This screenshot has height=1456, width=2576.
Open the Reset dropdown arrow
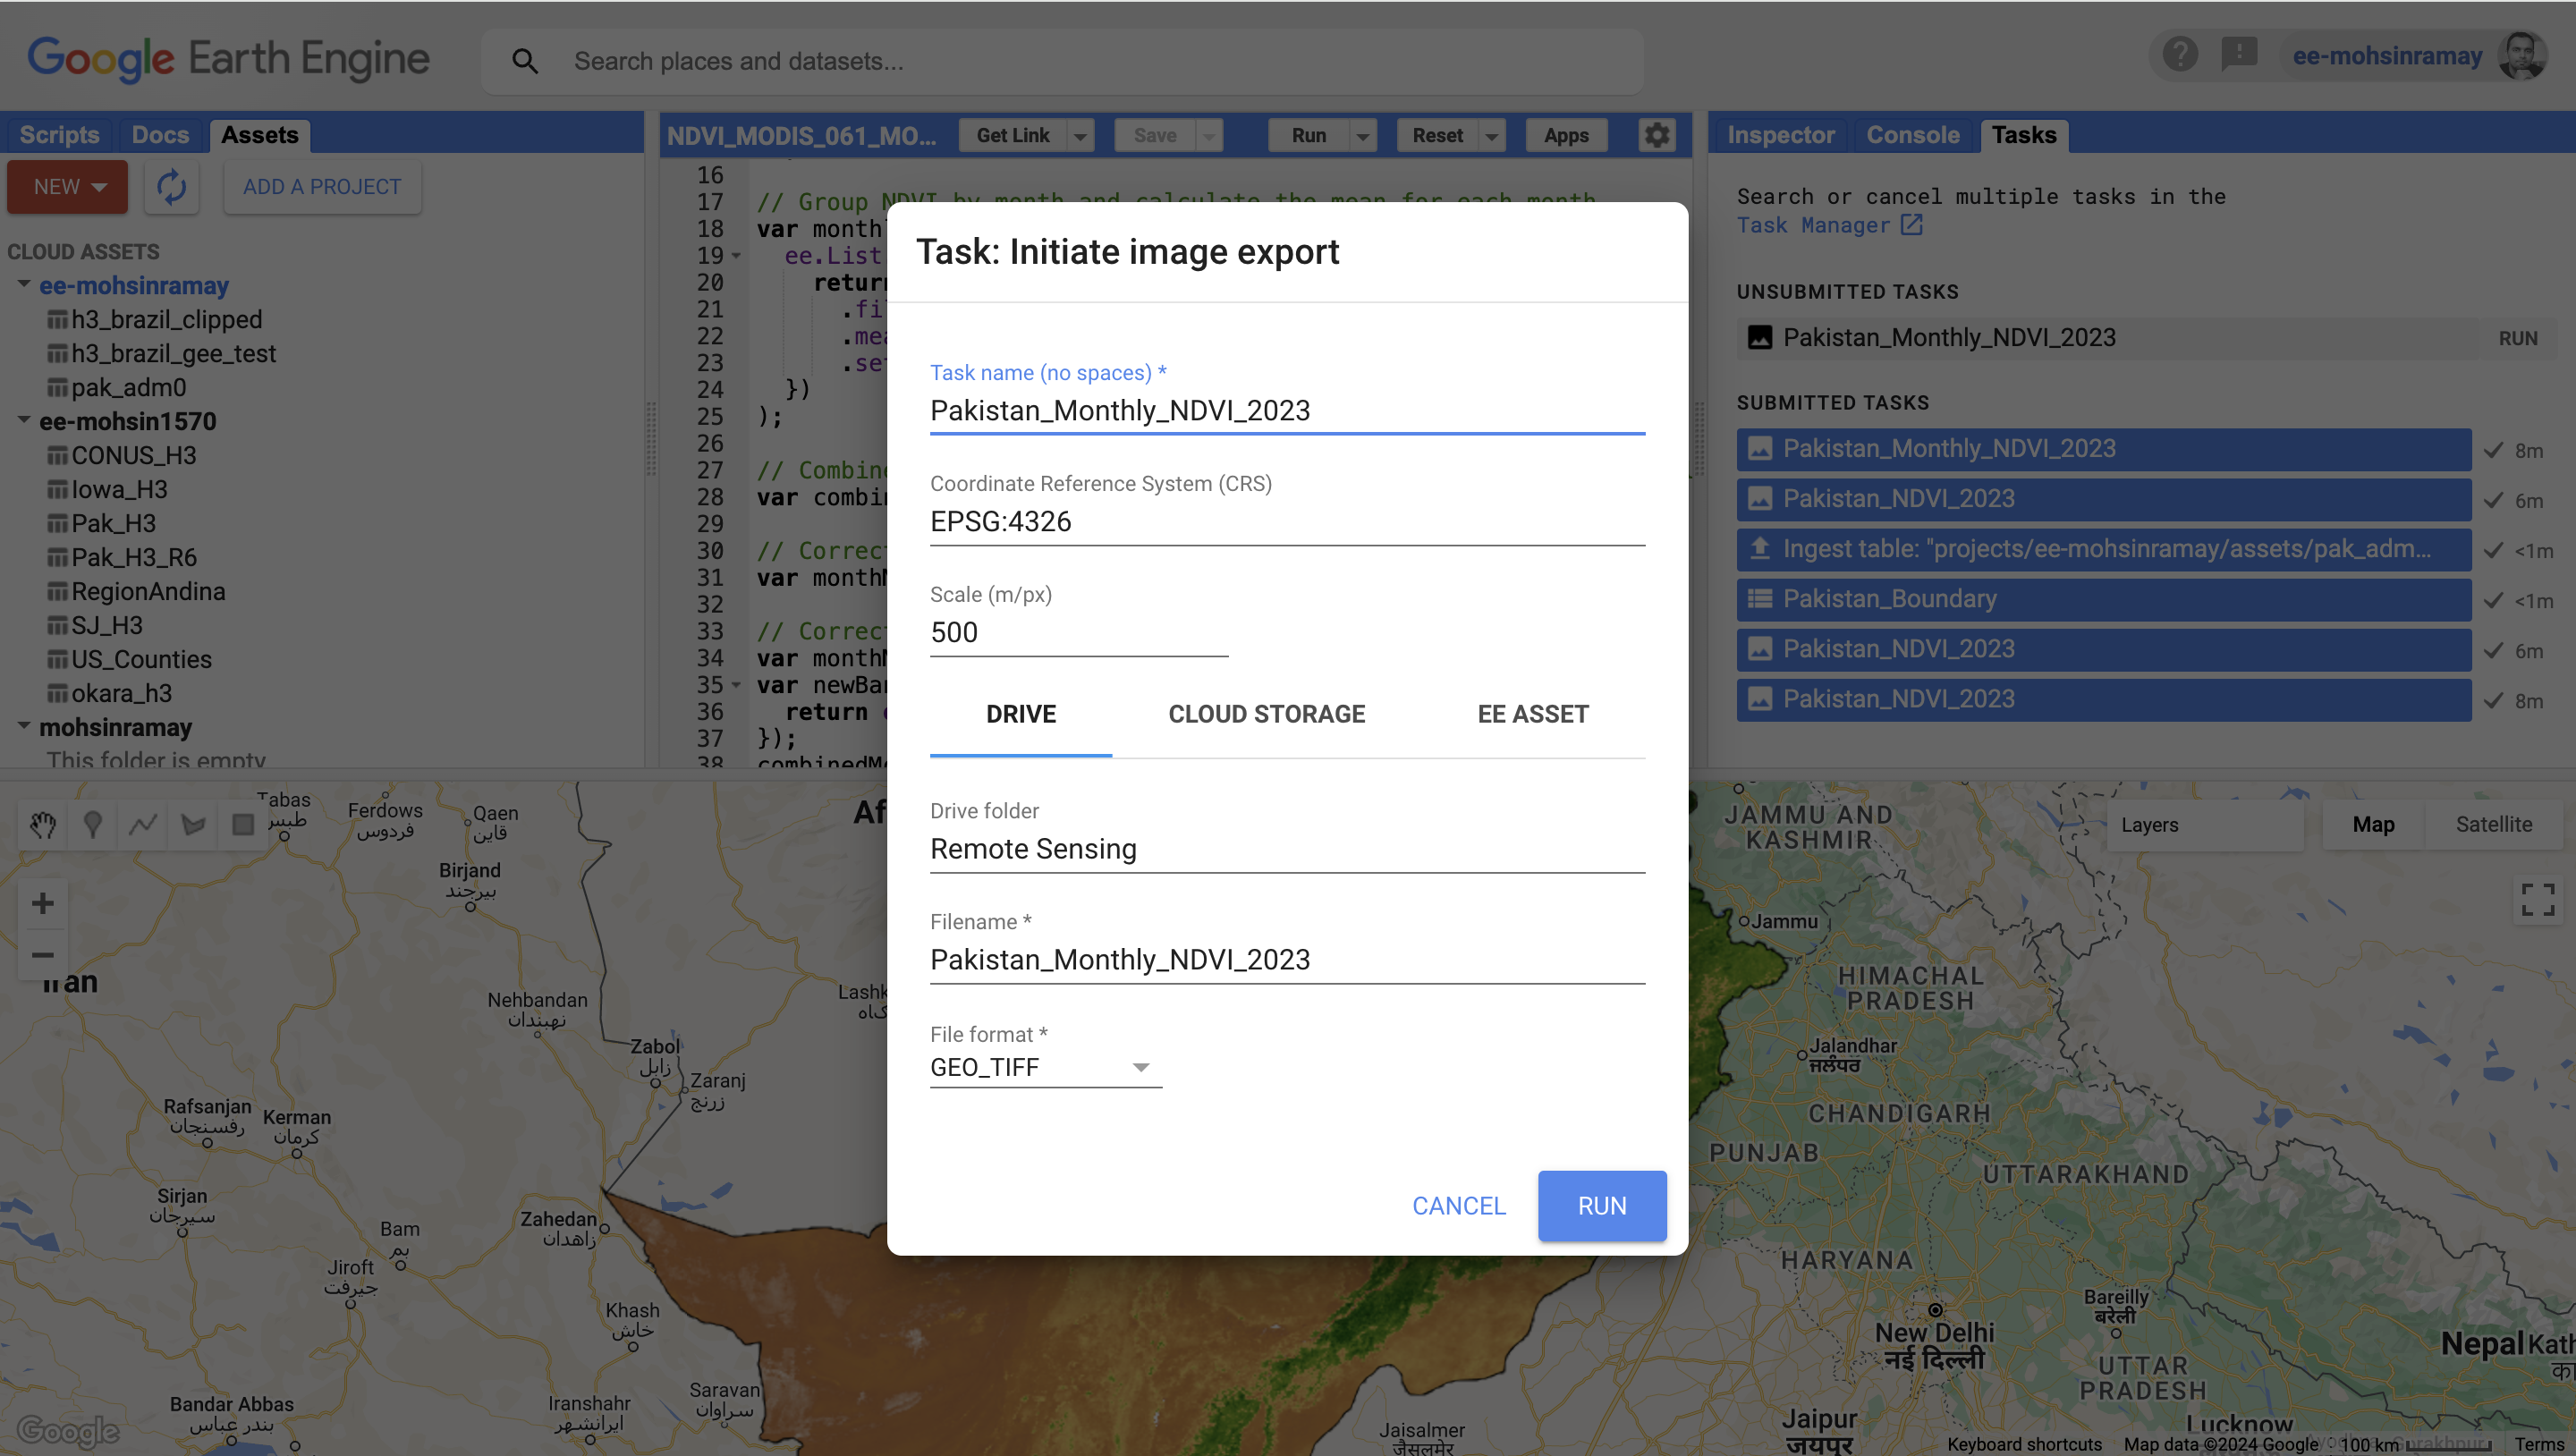(1491, 136)
